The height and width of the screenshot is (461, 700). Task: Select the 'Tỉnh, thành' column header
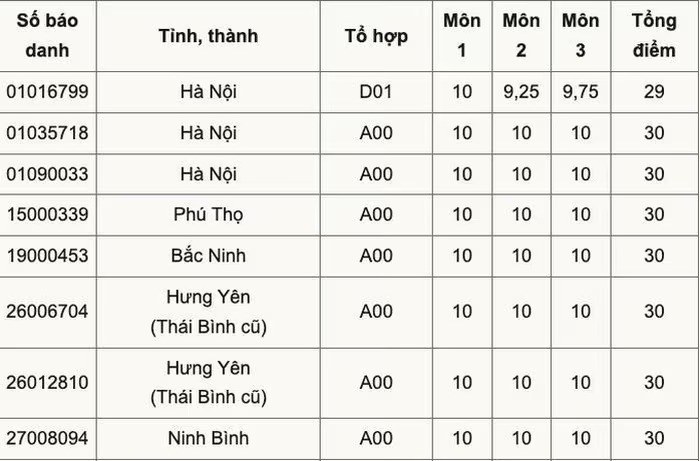[x=208, y=36]
